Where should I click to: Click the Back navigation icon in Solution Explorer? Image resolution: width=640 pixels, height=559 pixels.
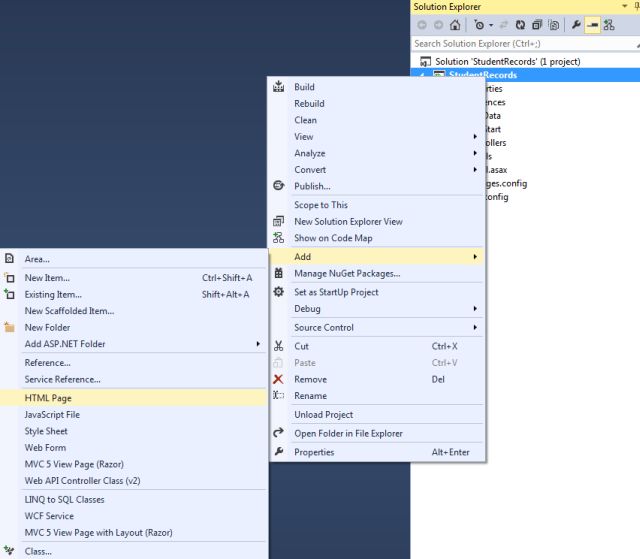[422, 25]
